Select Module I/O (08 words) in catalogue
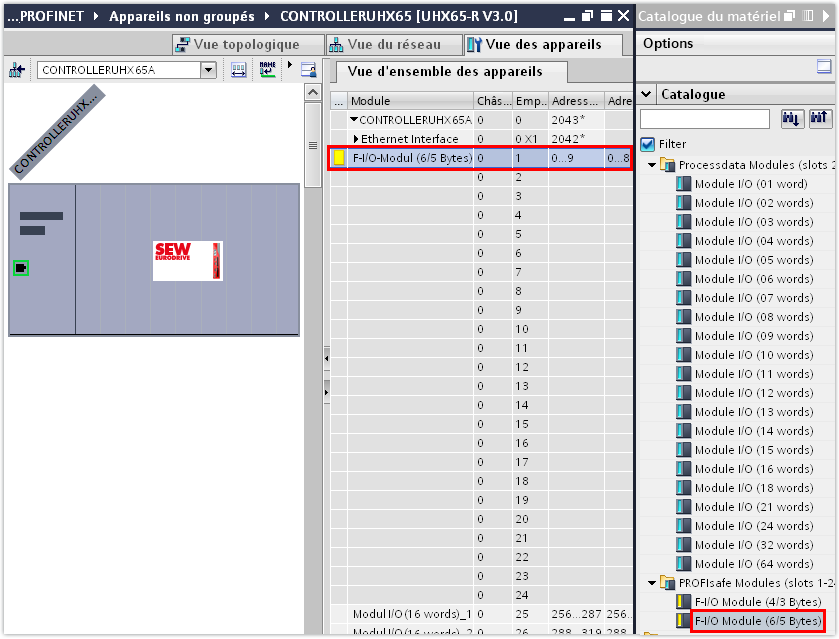 (x=753, y=317)
